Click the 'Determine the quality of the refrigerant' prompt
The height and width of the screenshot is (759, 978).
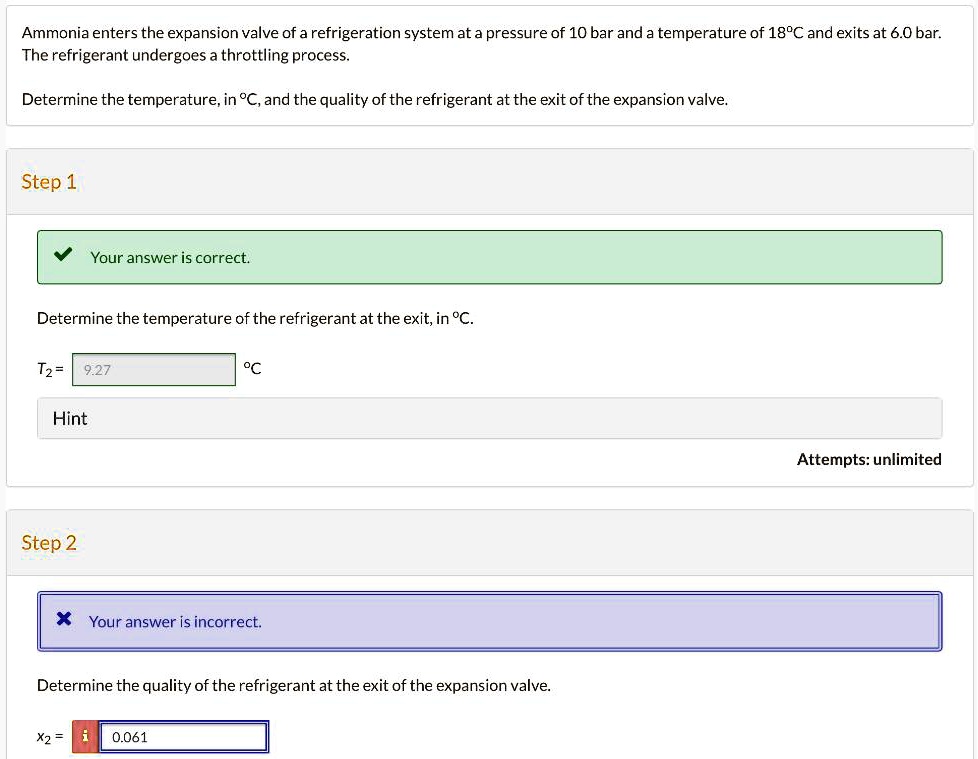tap(294, 685)
